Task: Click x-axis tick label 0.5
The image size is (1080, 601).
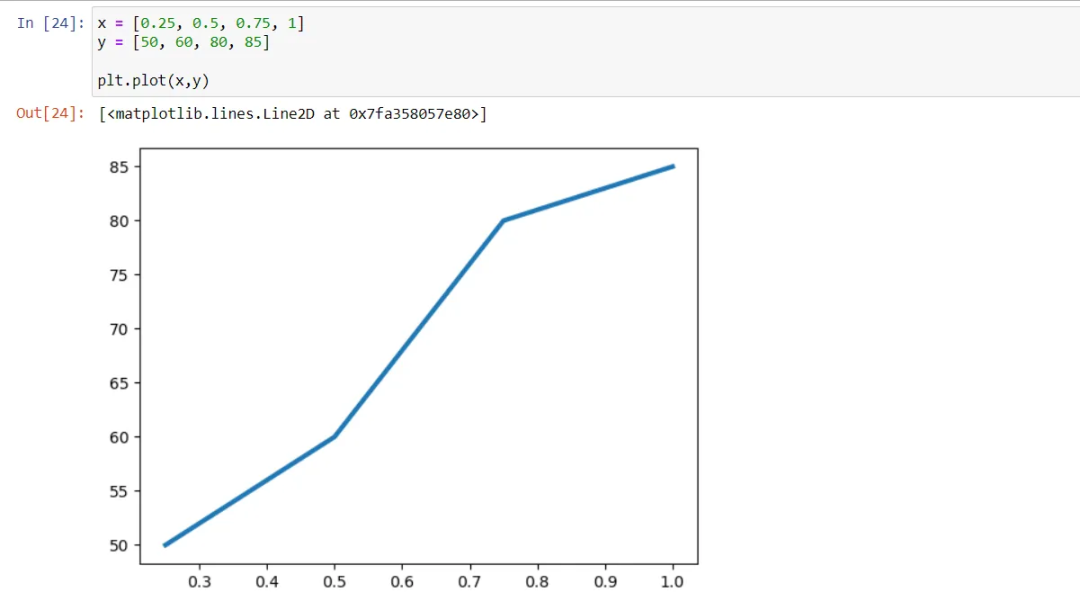Action: point(335,582)
